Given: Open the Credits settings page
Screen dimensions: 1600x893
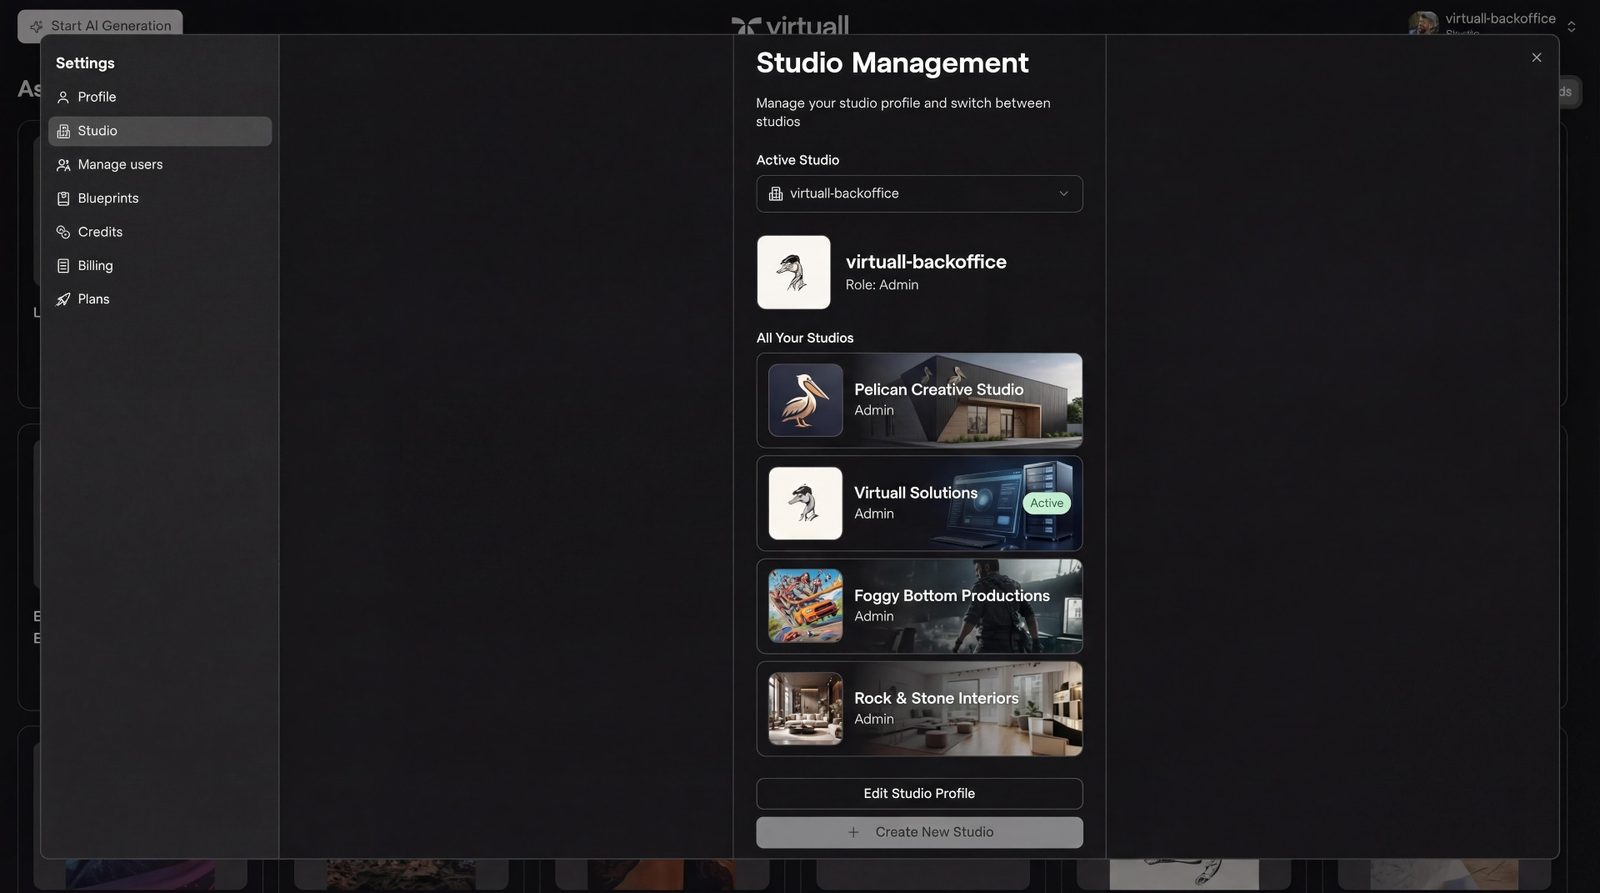Looking at the screenshot, I should pyautogui.click(x=160, y=232).
